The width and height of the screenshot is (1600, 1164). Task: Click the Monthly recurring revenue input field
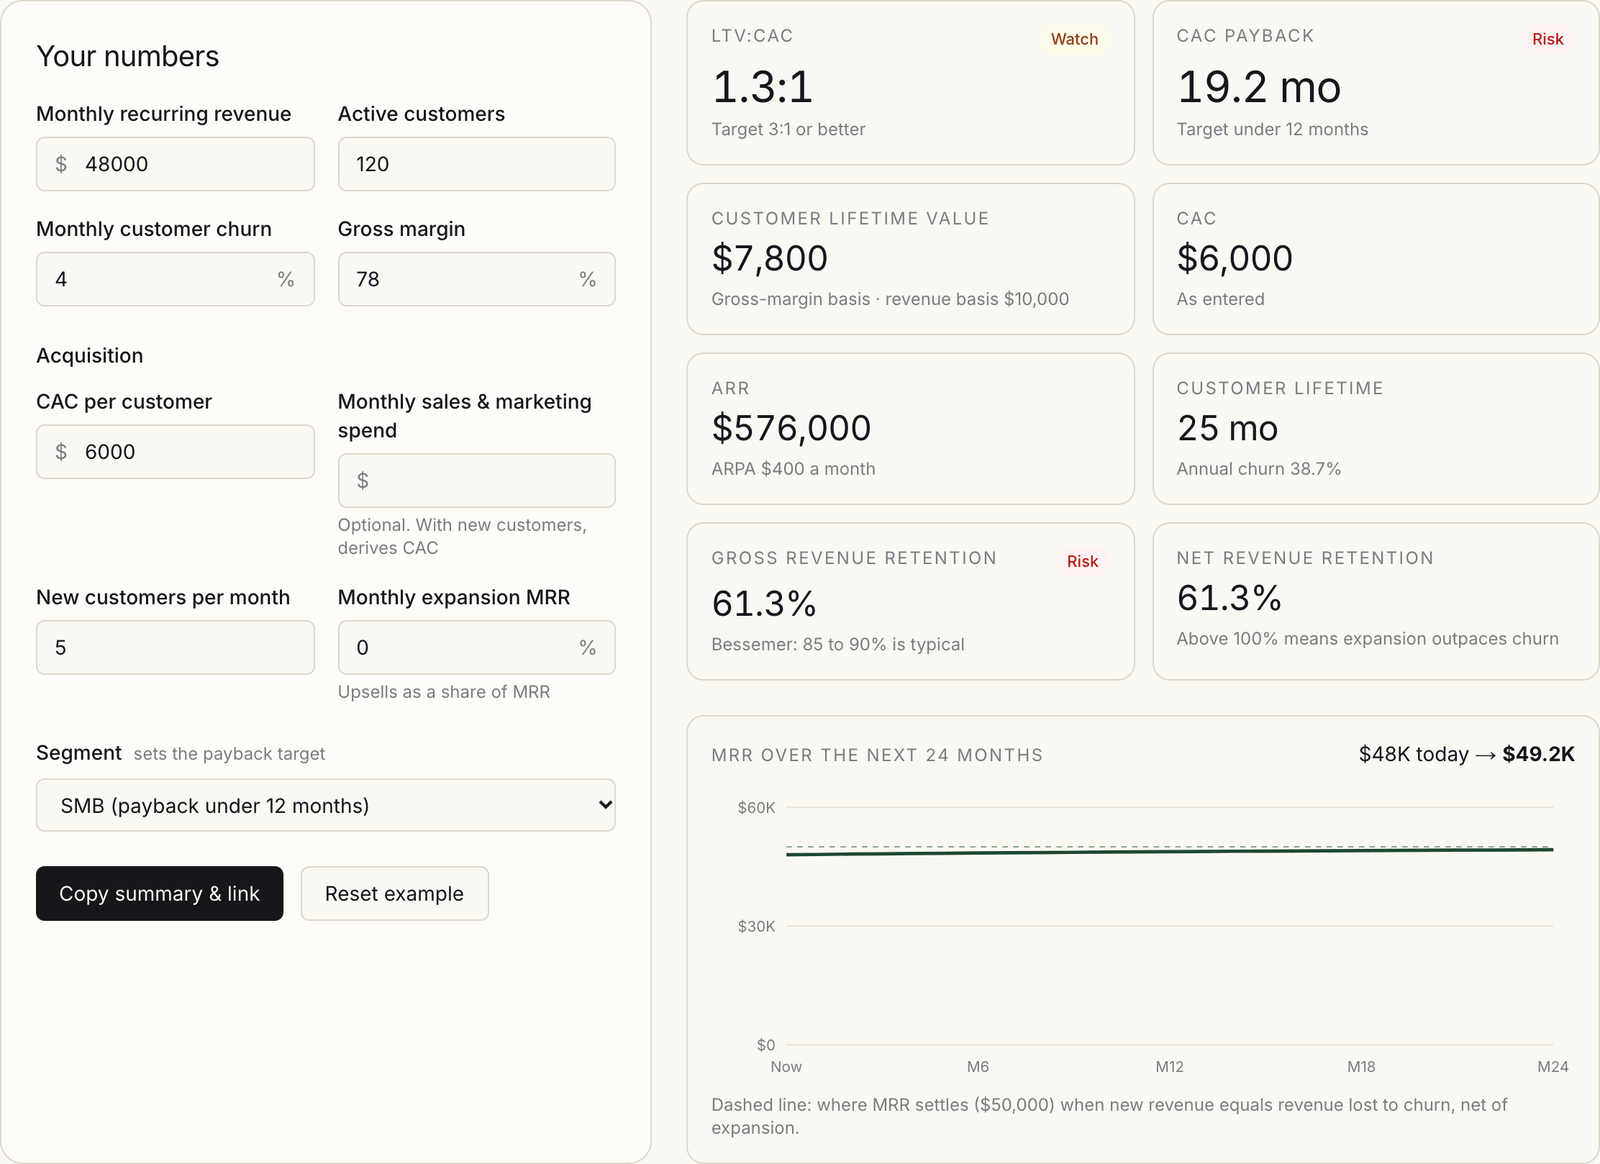point(175,164)
